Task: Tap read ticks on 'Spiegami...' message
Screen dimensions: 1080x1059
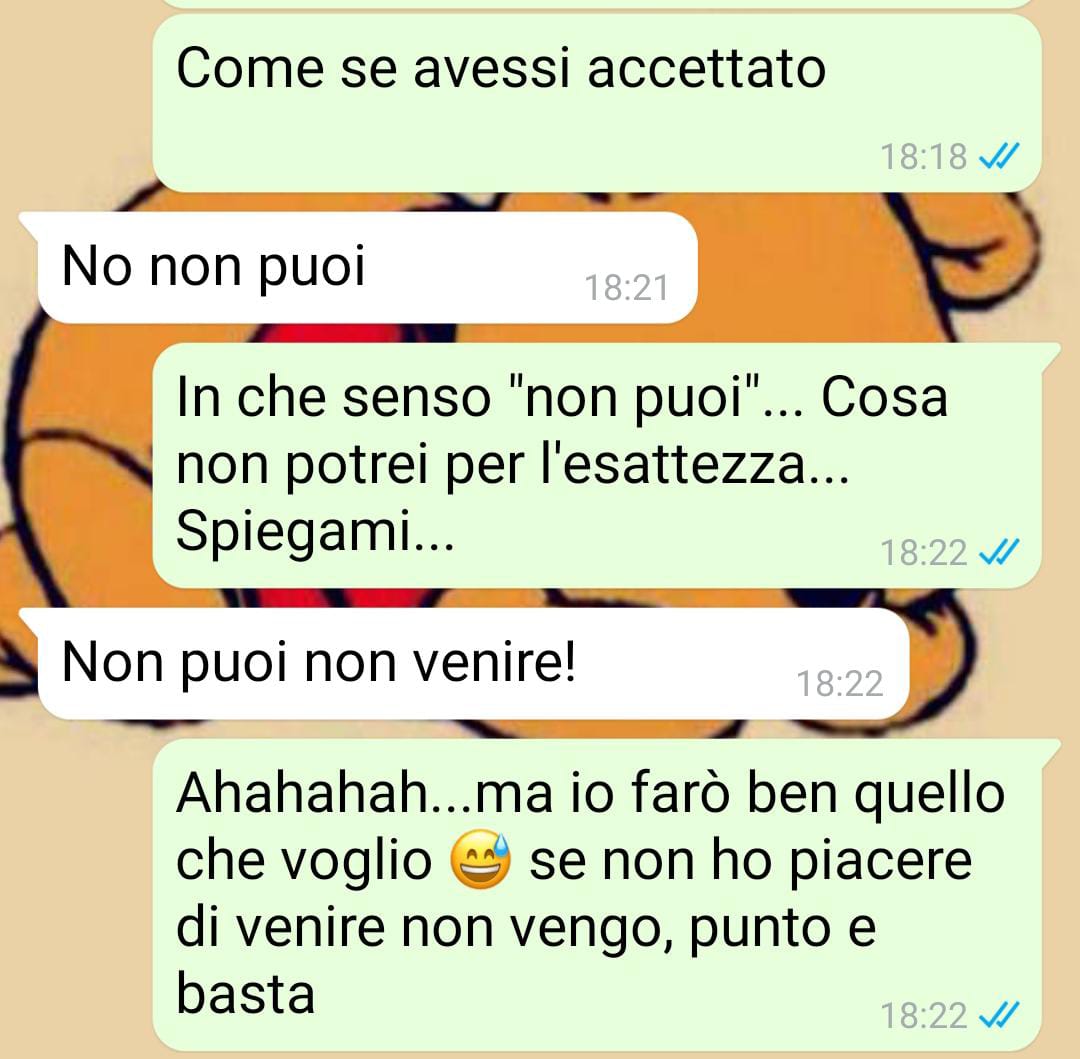Action: coord(999,552)
